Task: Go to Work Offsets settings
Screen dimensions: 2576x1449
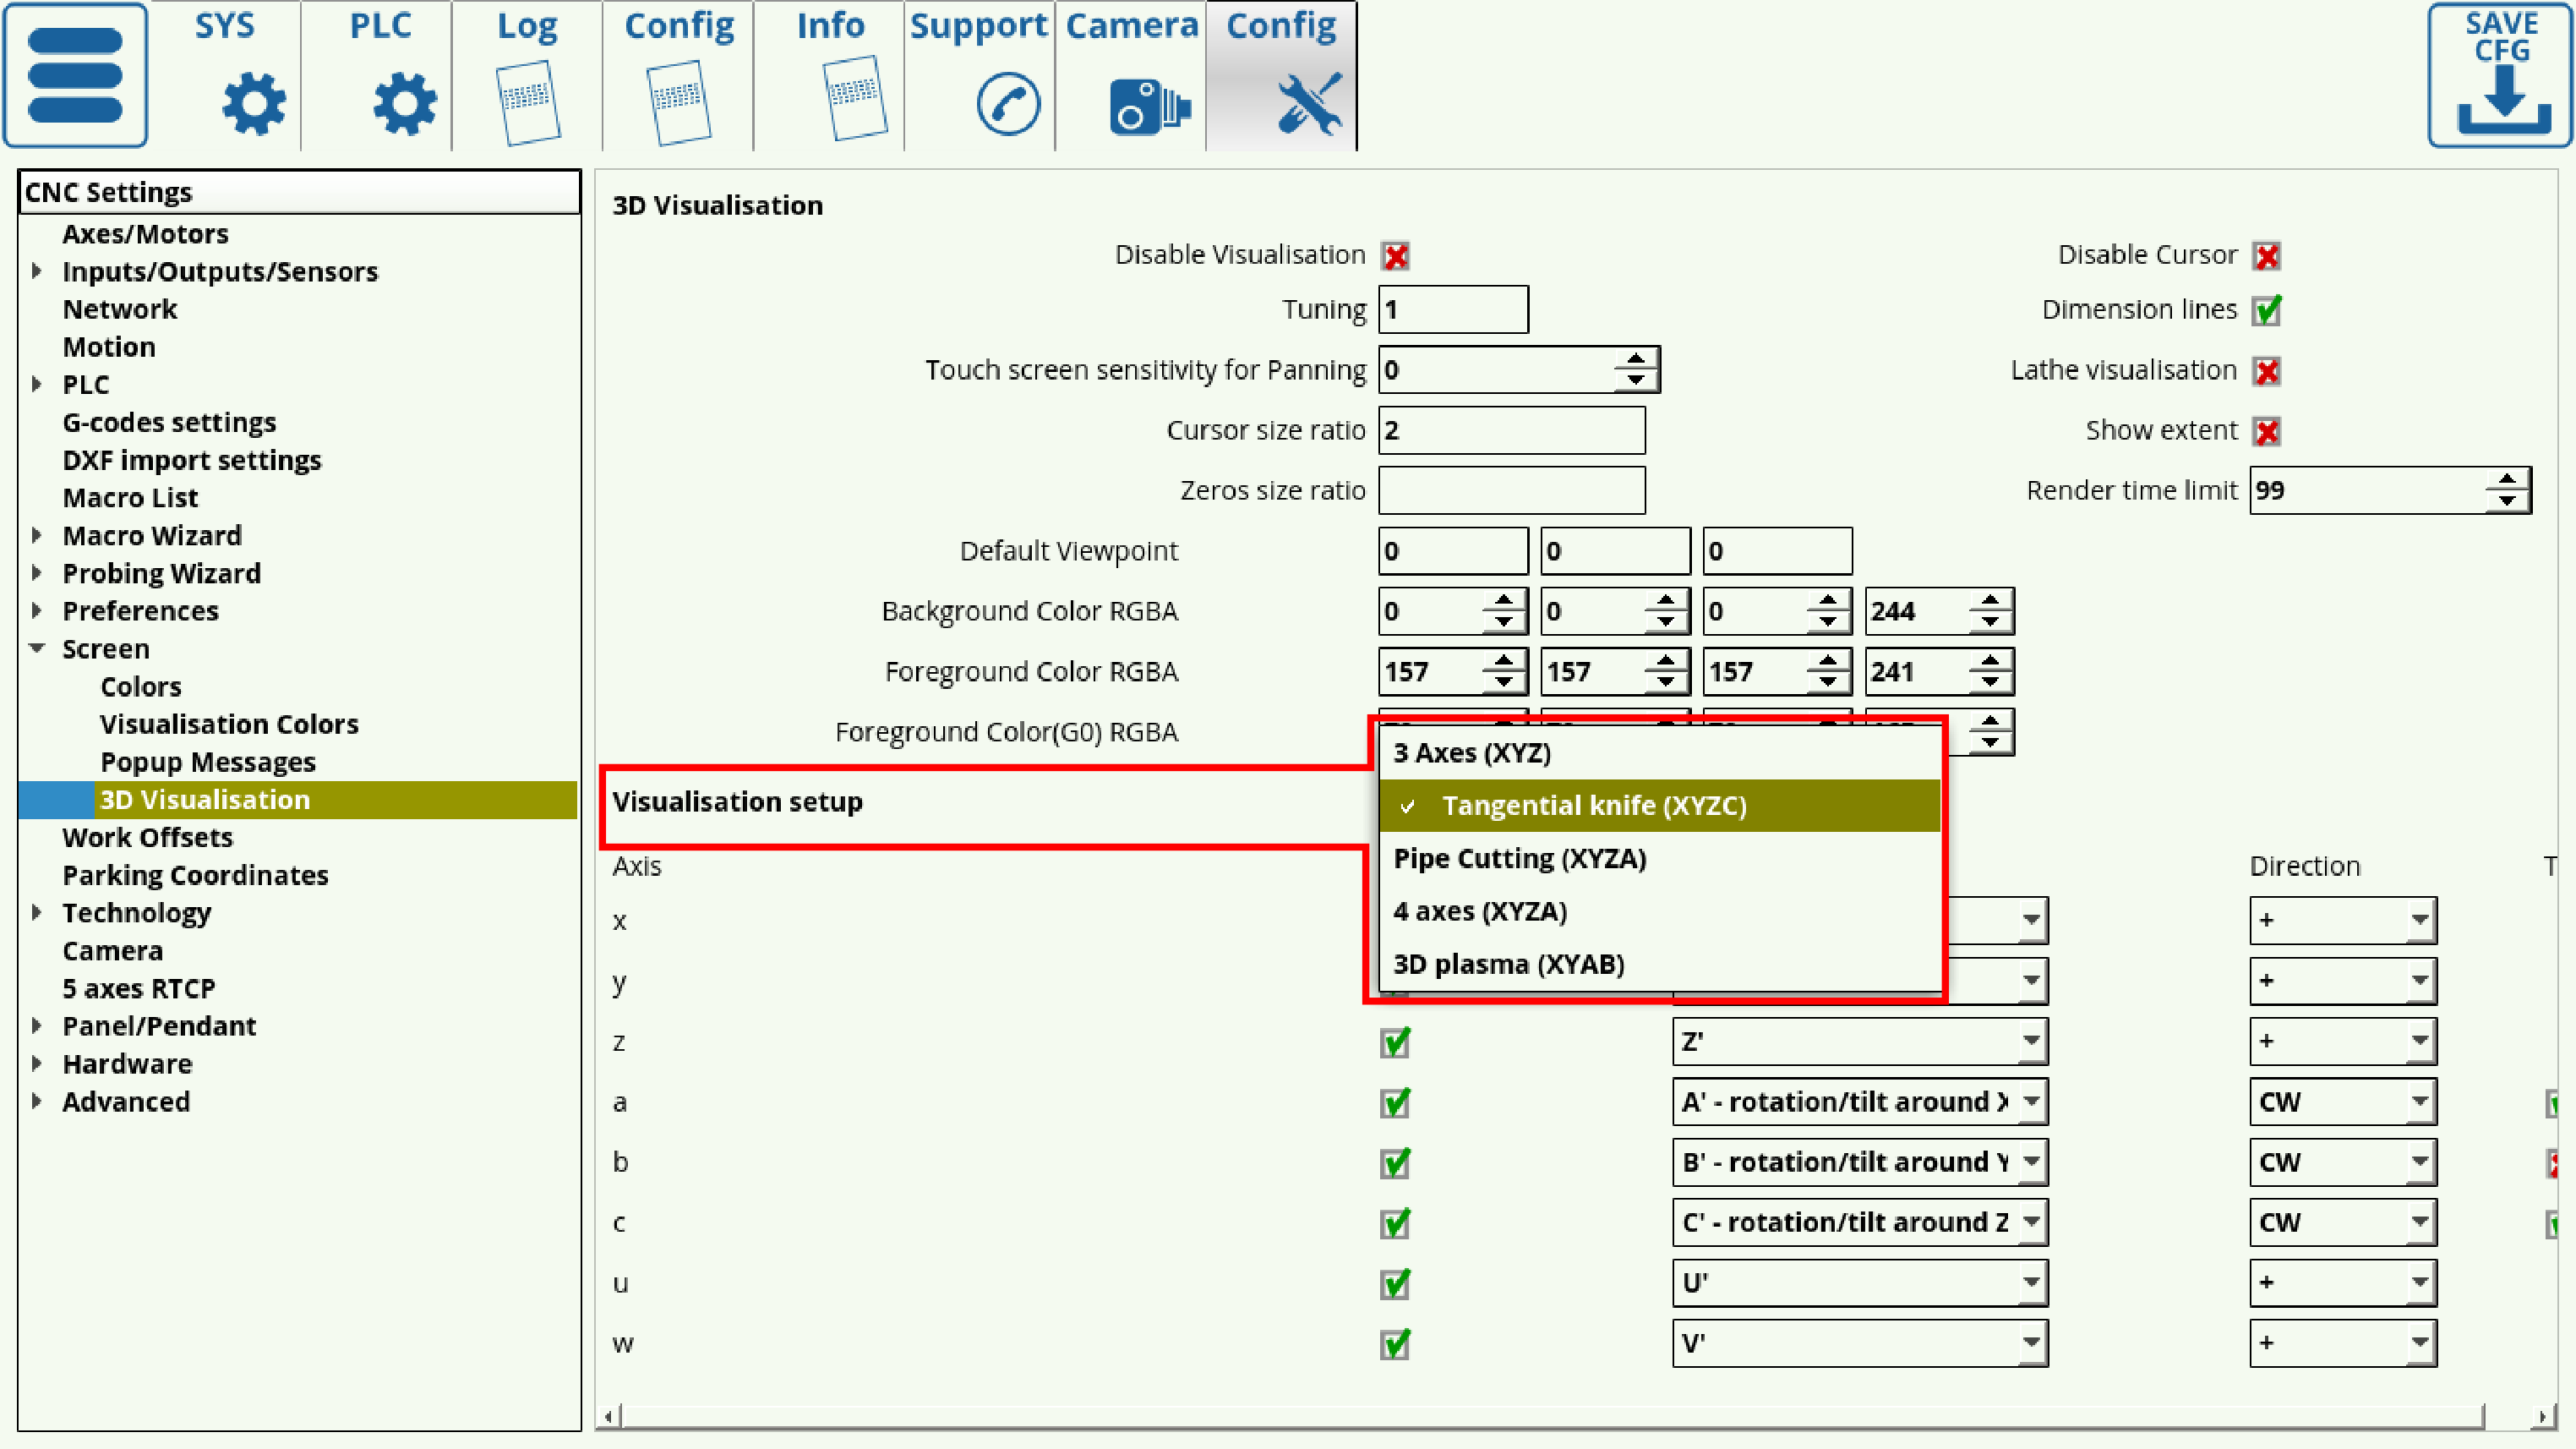Action: 147,837
